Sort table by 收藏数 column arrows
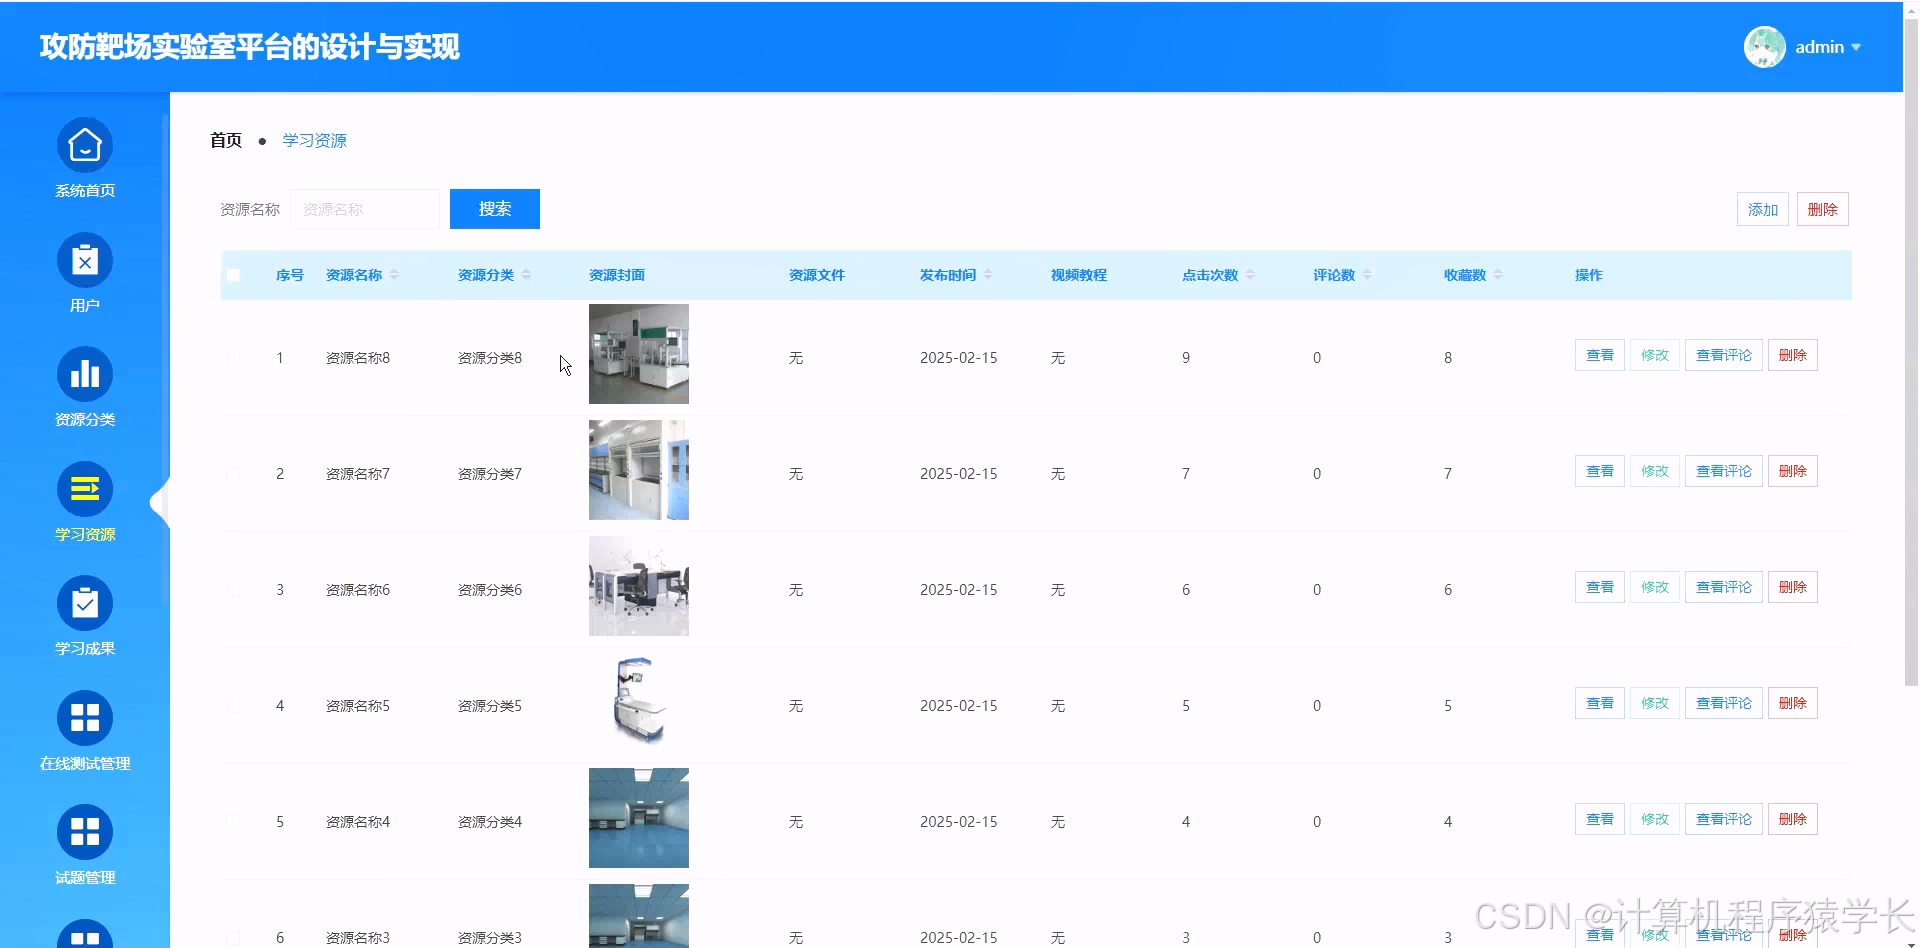Viewport: 1920px width, 948px height. (x=1498, y=275)
